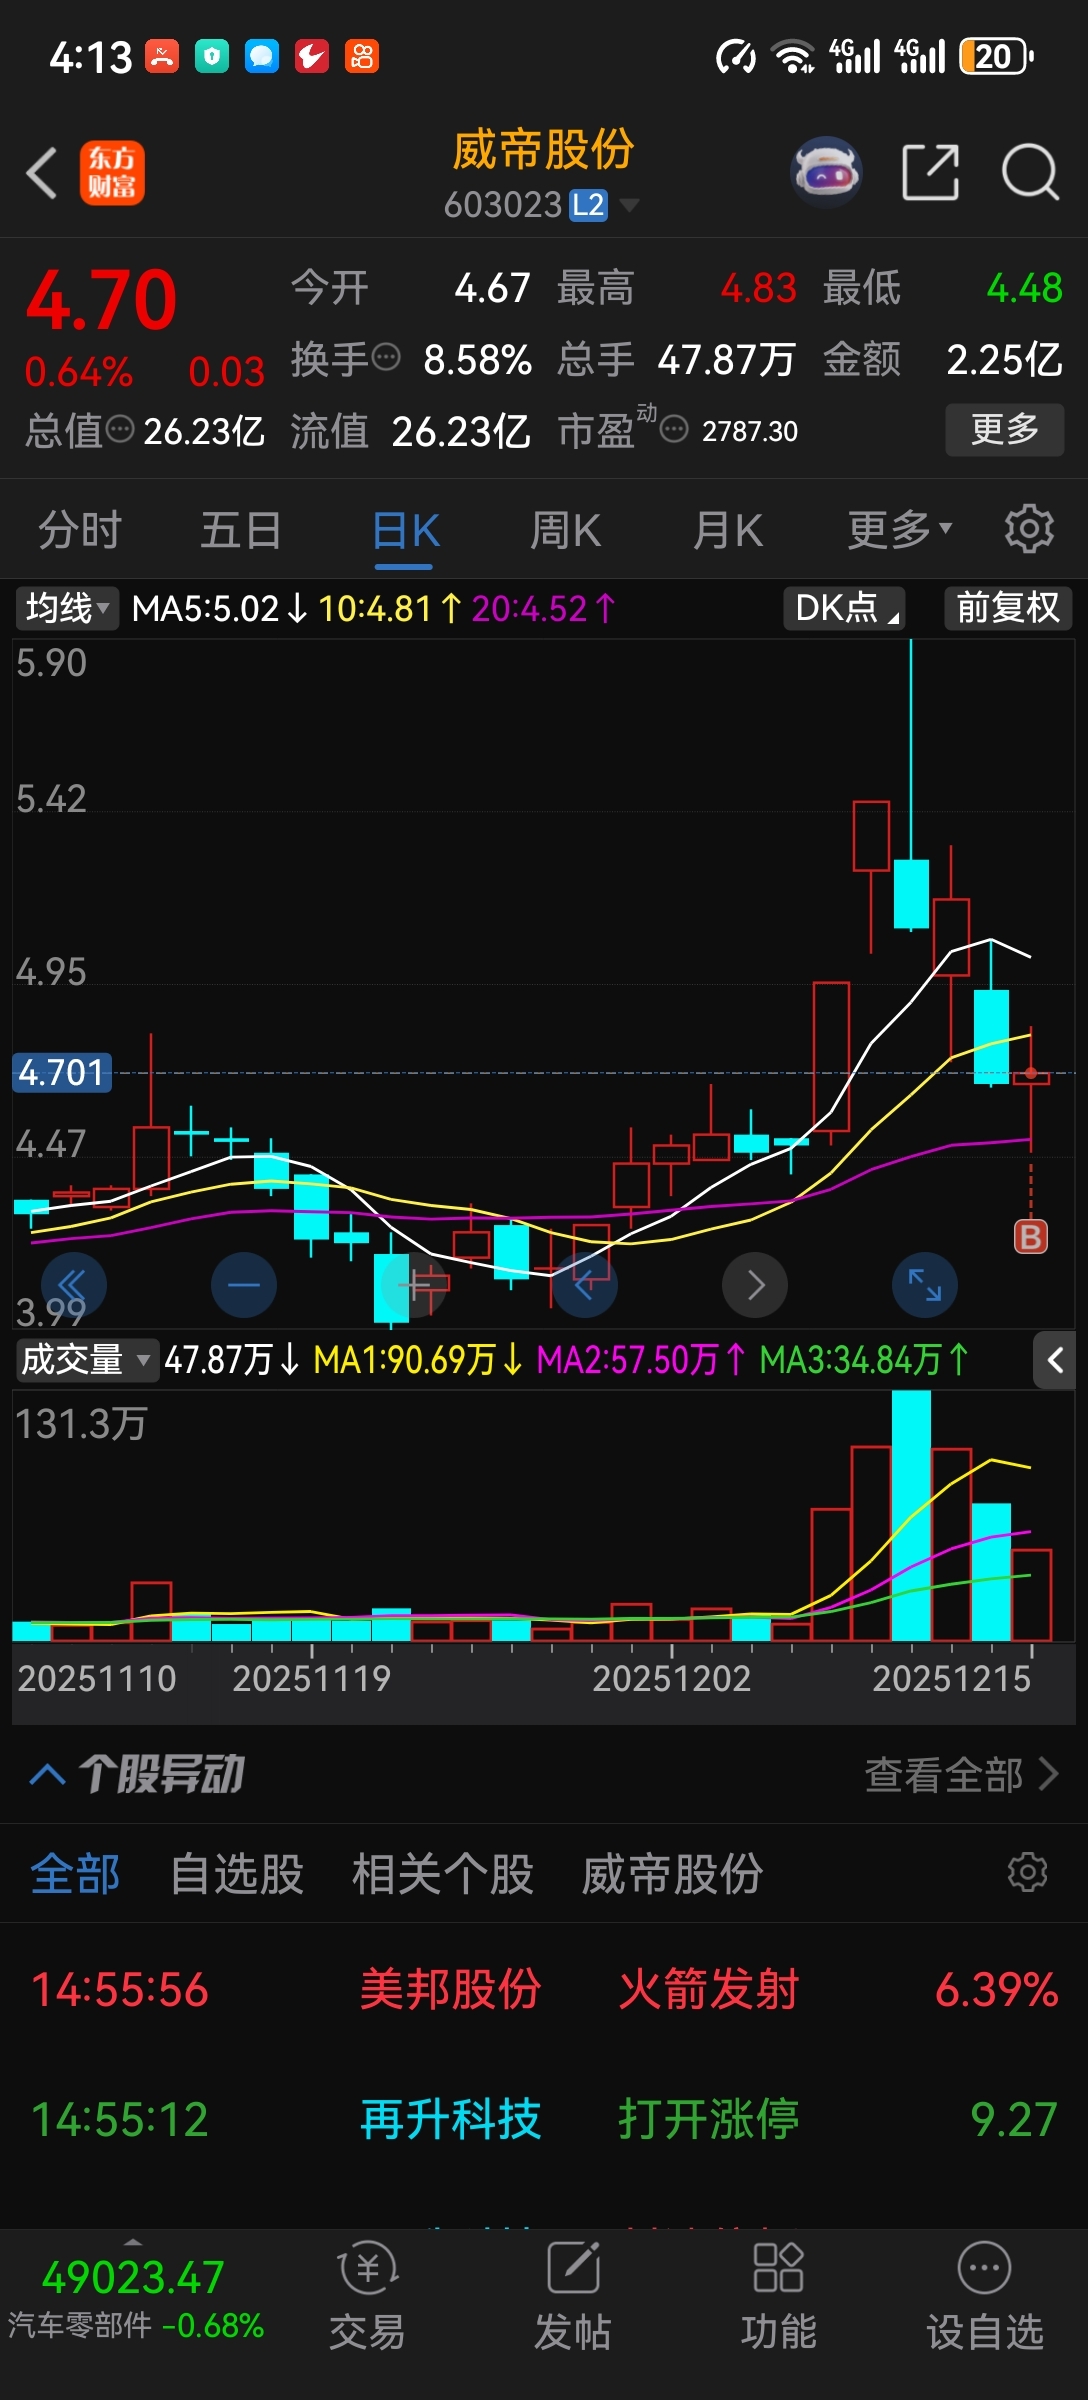Open the 发帖 post icon

(x=572, y=2298)
